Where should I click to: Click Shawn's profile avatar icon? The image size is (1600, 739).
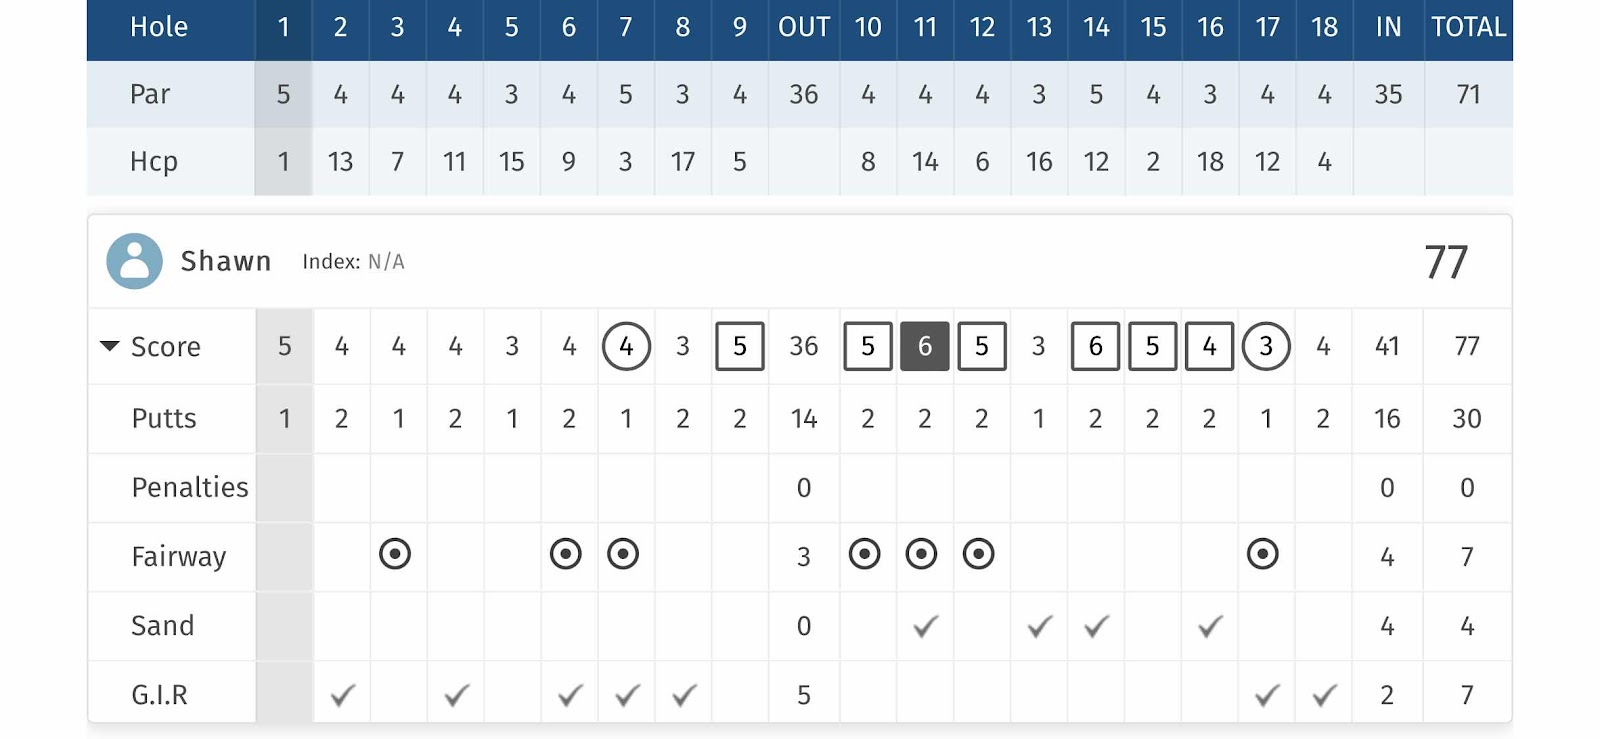tap(134, 261)
